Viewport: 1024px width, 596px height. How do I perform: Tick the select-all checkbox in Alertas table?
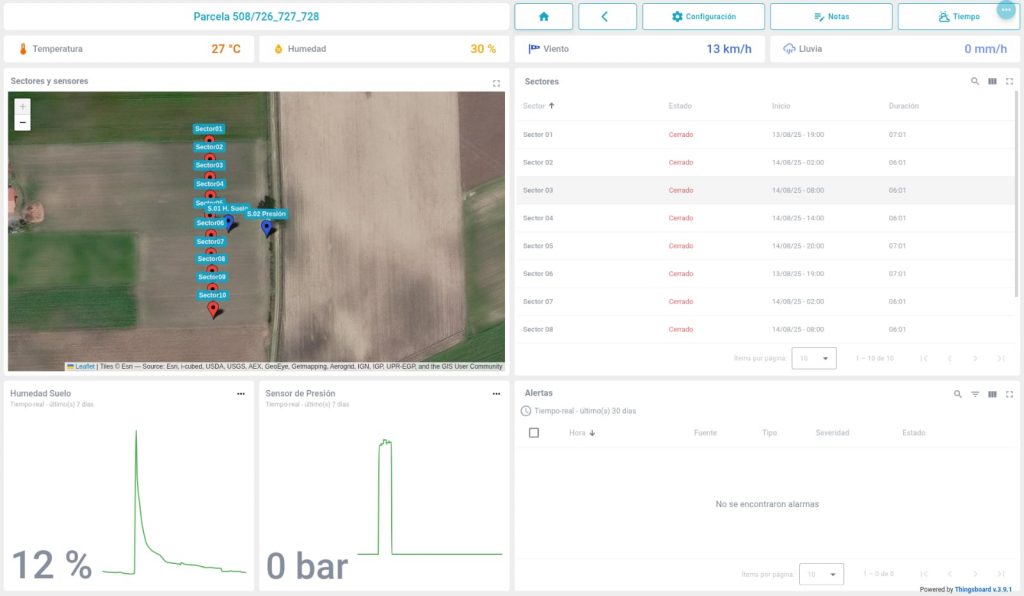[x=534, y=433]
